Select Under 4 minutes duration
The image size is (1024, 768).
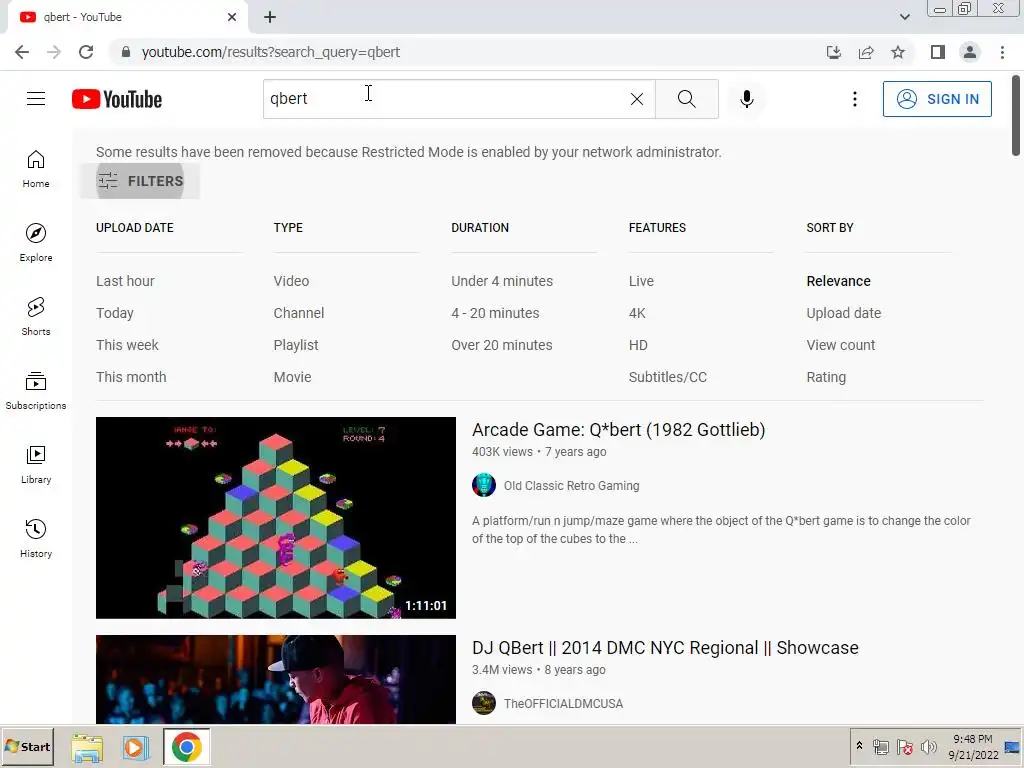[502, 281]
